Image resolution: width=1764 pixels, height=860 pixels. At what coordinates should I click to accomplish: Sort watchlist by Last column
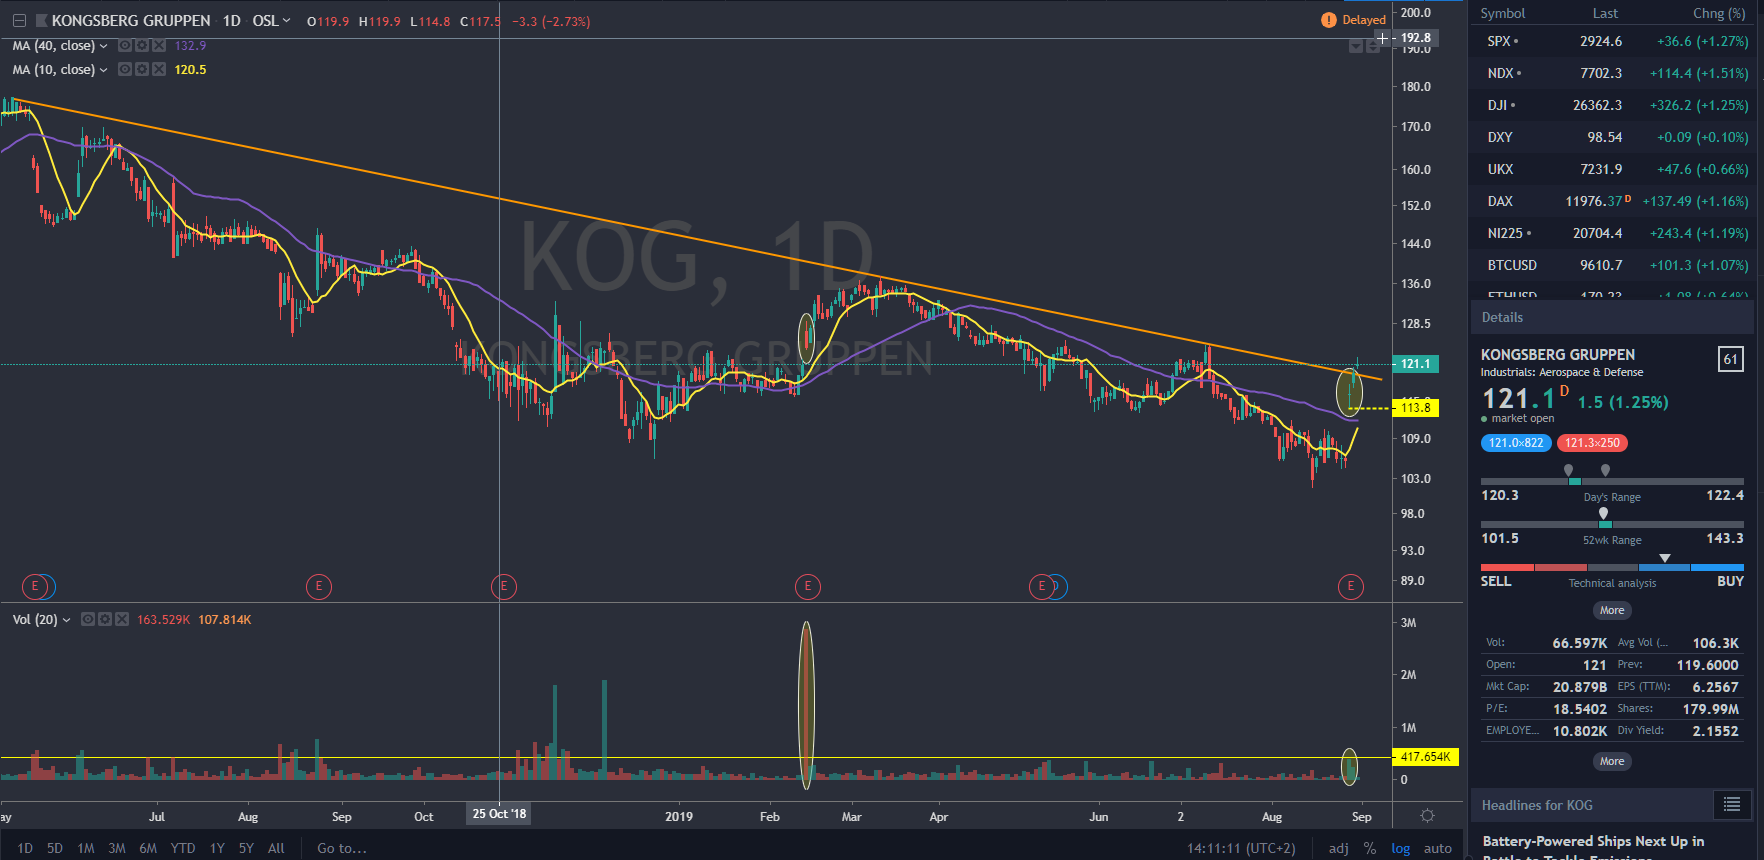[1605, 13]
